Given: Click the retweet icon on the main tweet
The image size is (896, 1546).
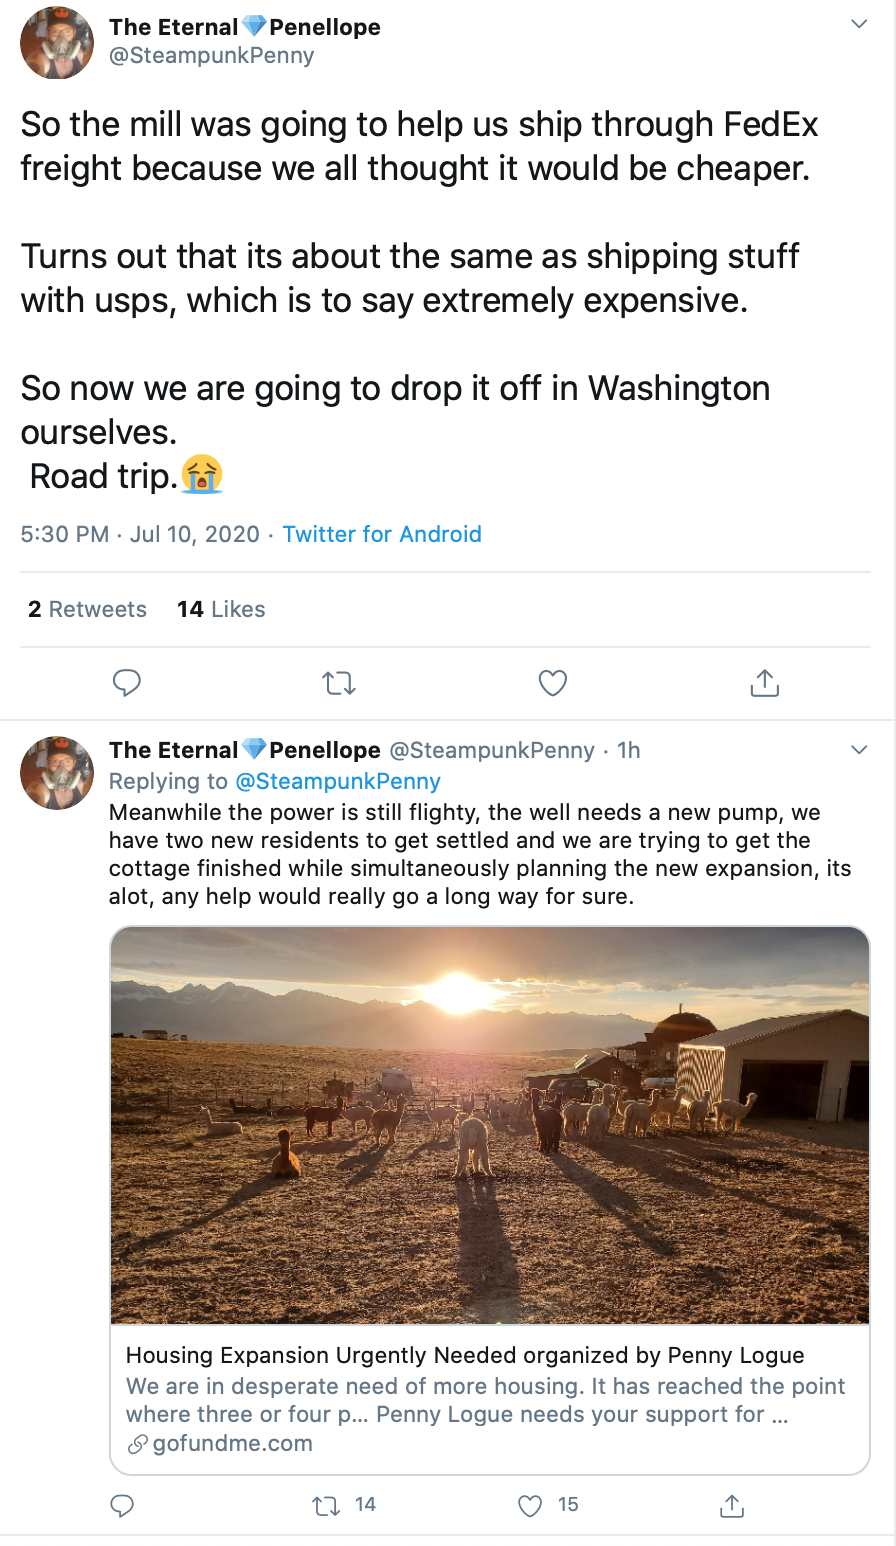Looking at the screenshot, I should coord(339,684).
